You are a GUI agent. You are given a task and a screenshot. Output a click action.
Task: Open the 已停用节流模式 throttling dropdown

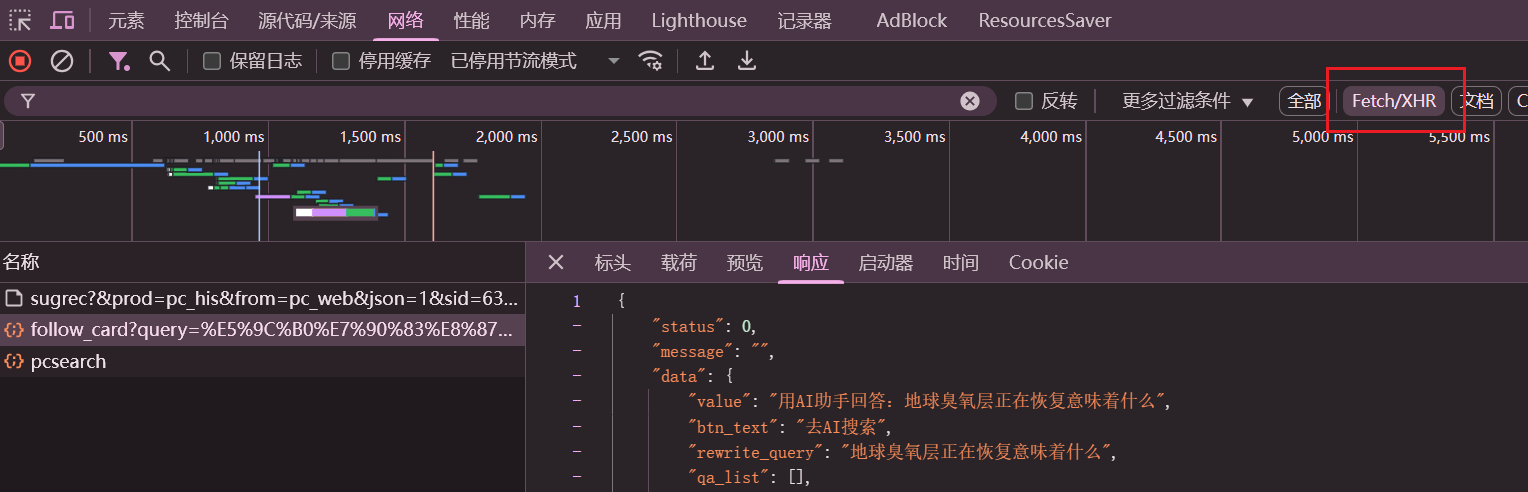click(x=535, y=61)
